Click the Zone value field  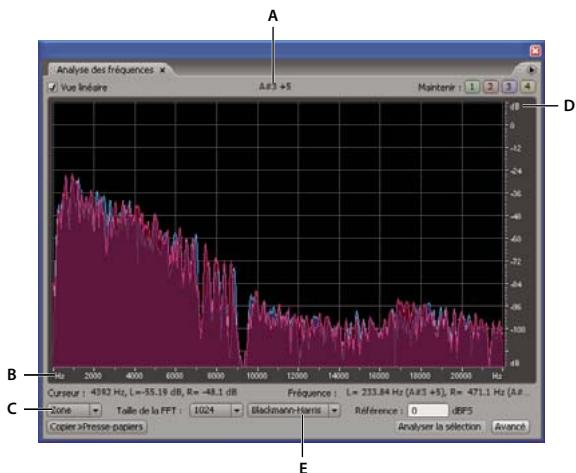tap(69, 410)
